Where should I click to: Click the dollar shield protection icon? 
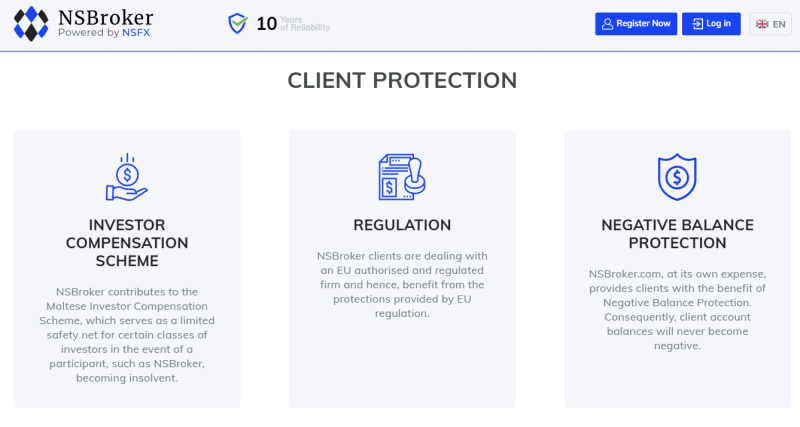coord(677,177)
